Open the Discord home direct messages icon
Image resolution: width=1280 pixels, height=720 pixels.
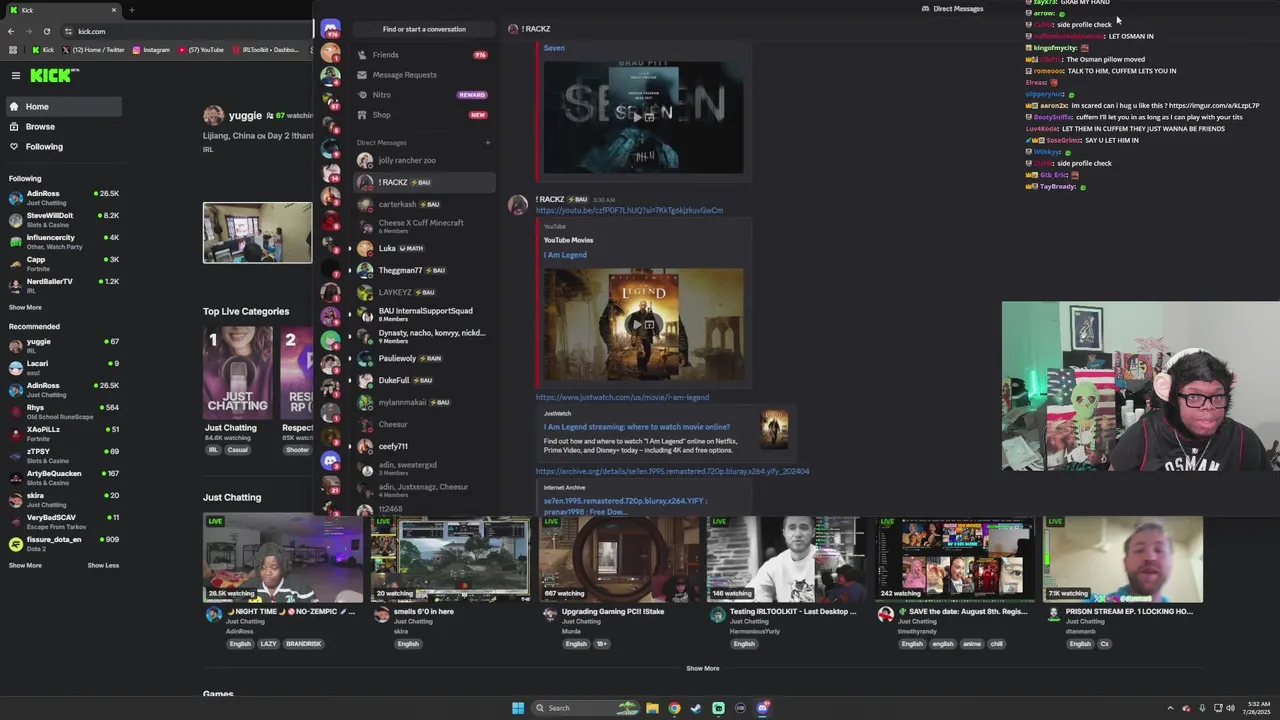[330, 30]
